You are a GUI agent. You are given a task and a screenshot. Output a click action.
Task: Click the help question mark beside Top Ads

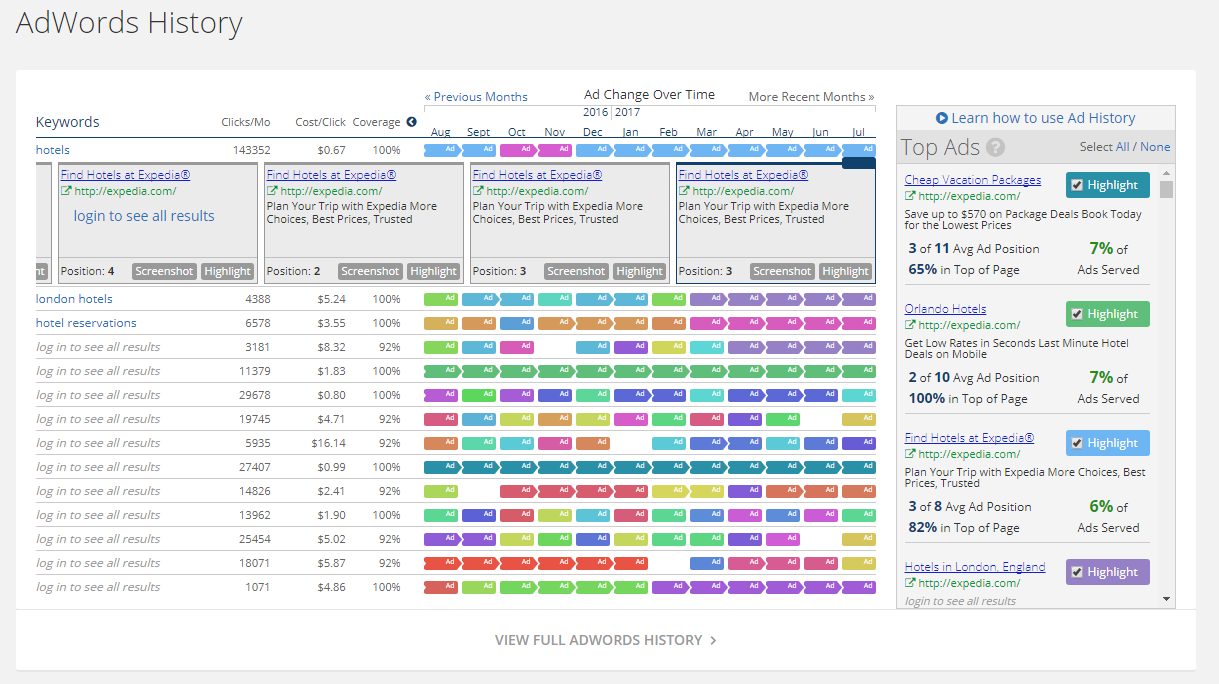[x=995, y=148]
